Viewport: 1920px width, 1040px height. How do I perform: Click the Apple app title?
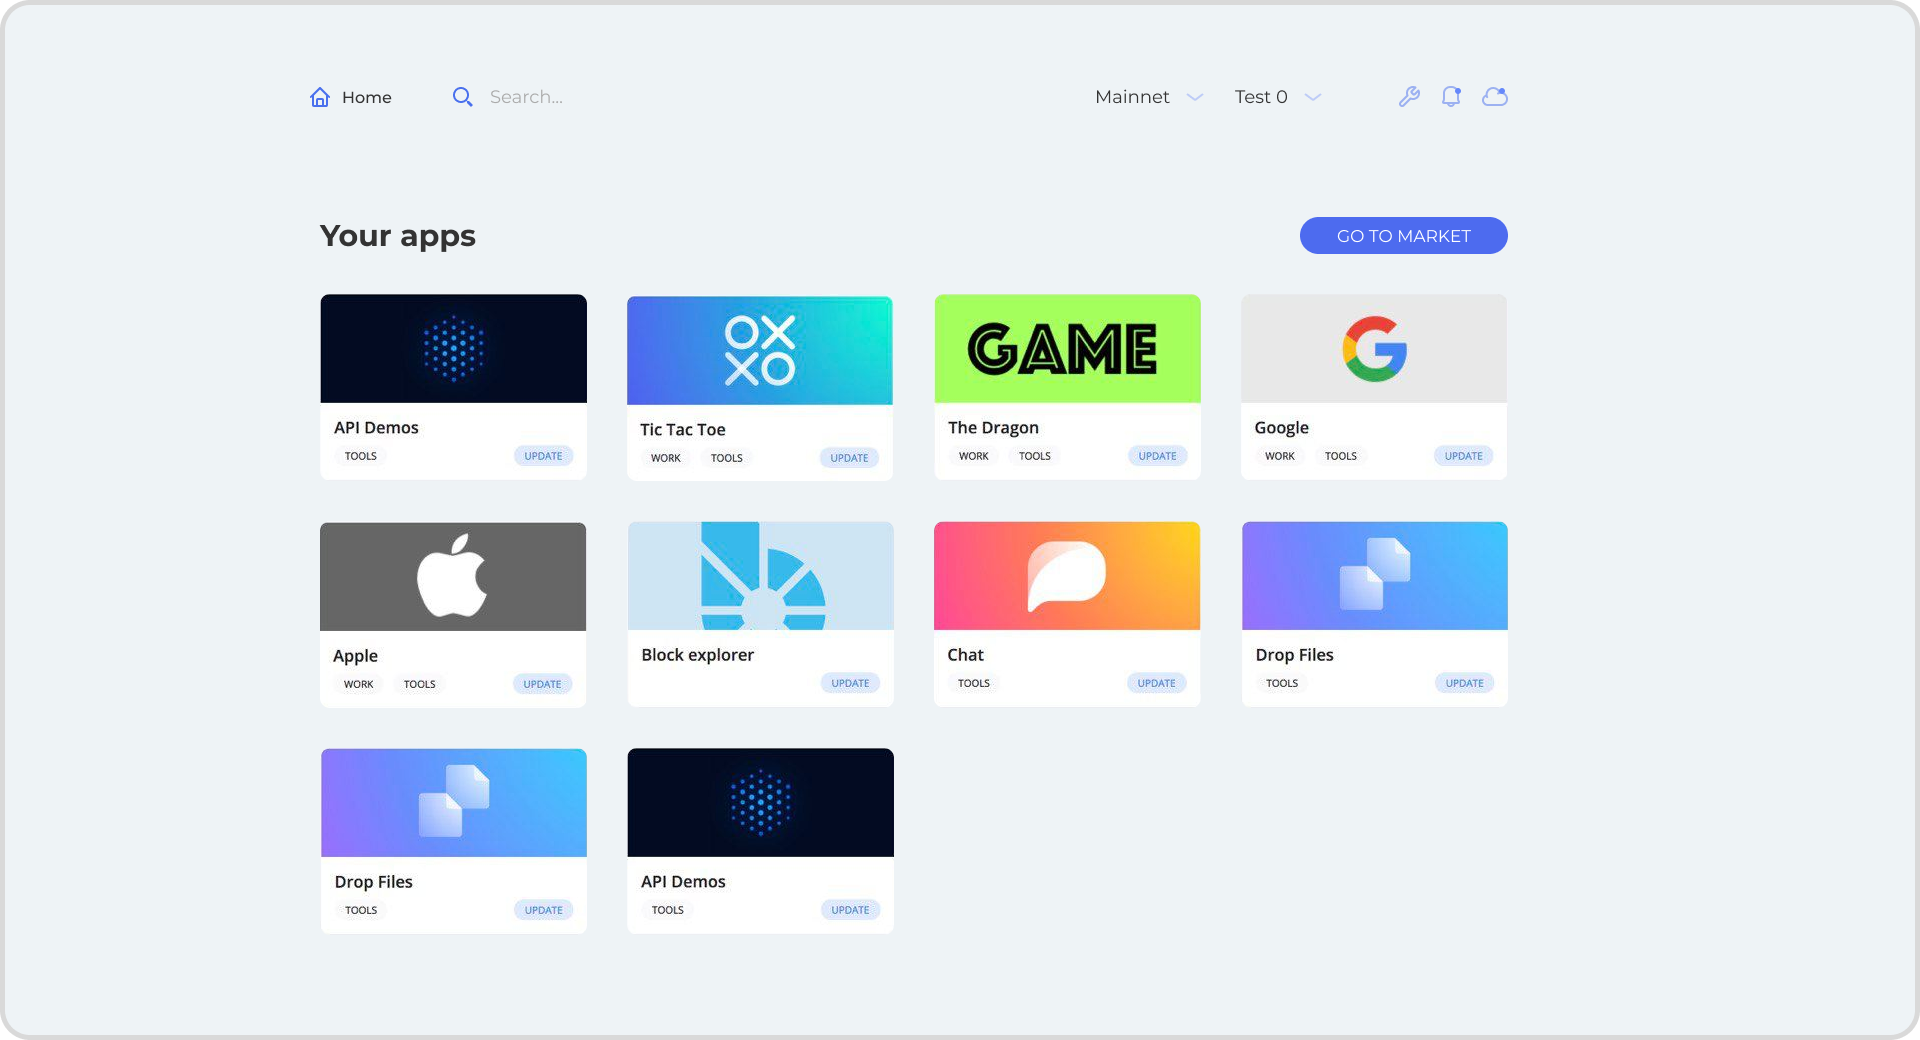point(356,656)
